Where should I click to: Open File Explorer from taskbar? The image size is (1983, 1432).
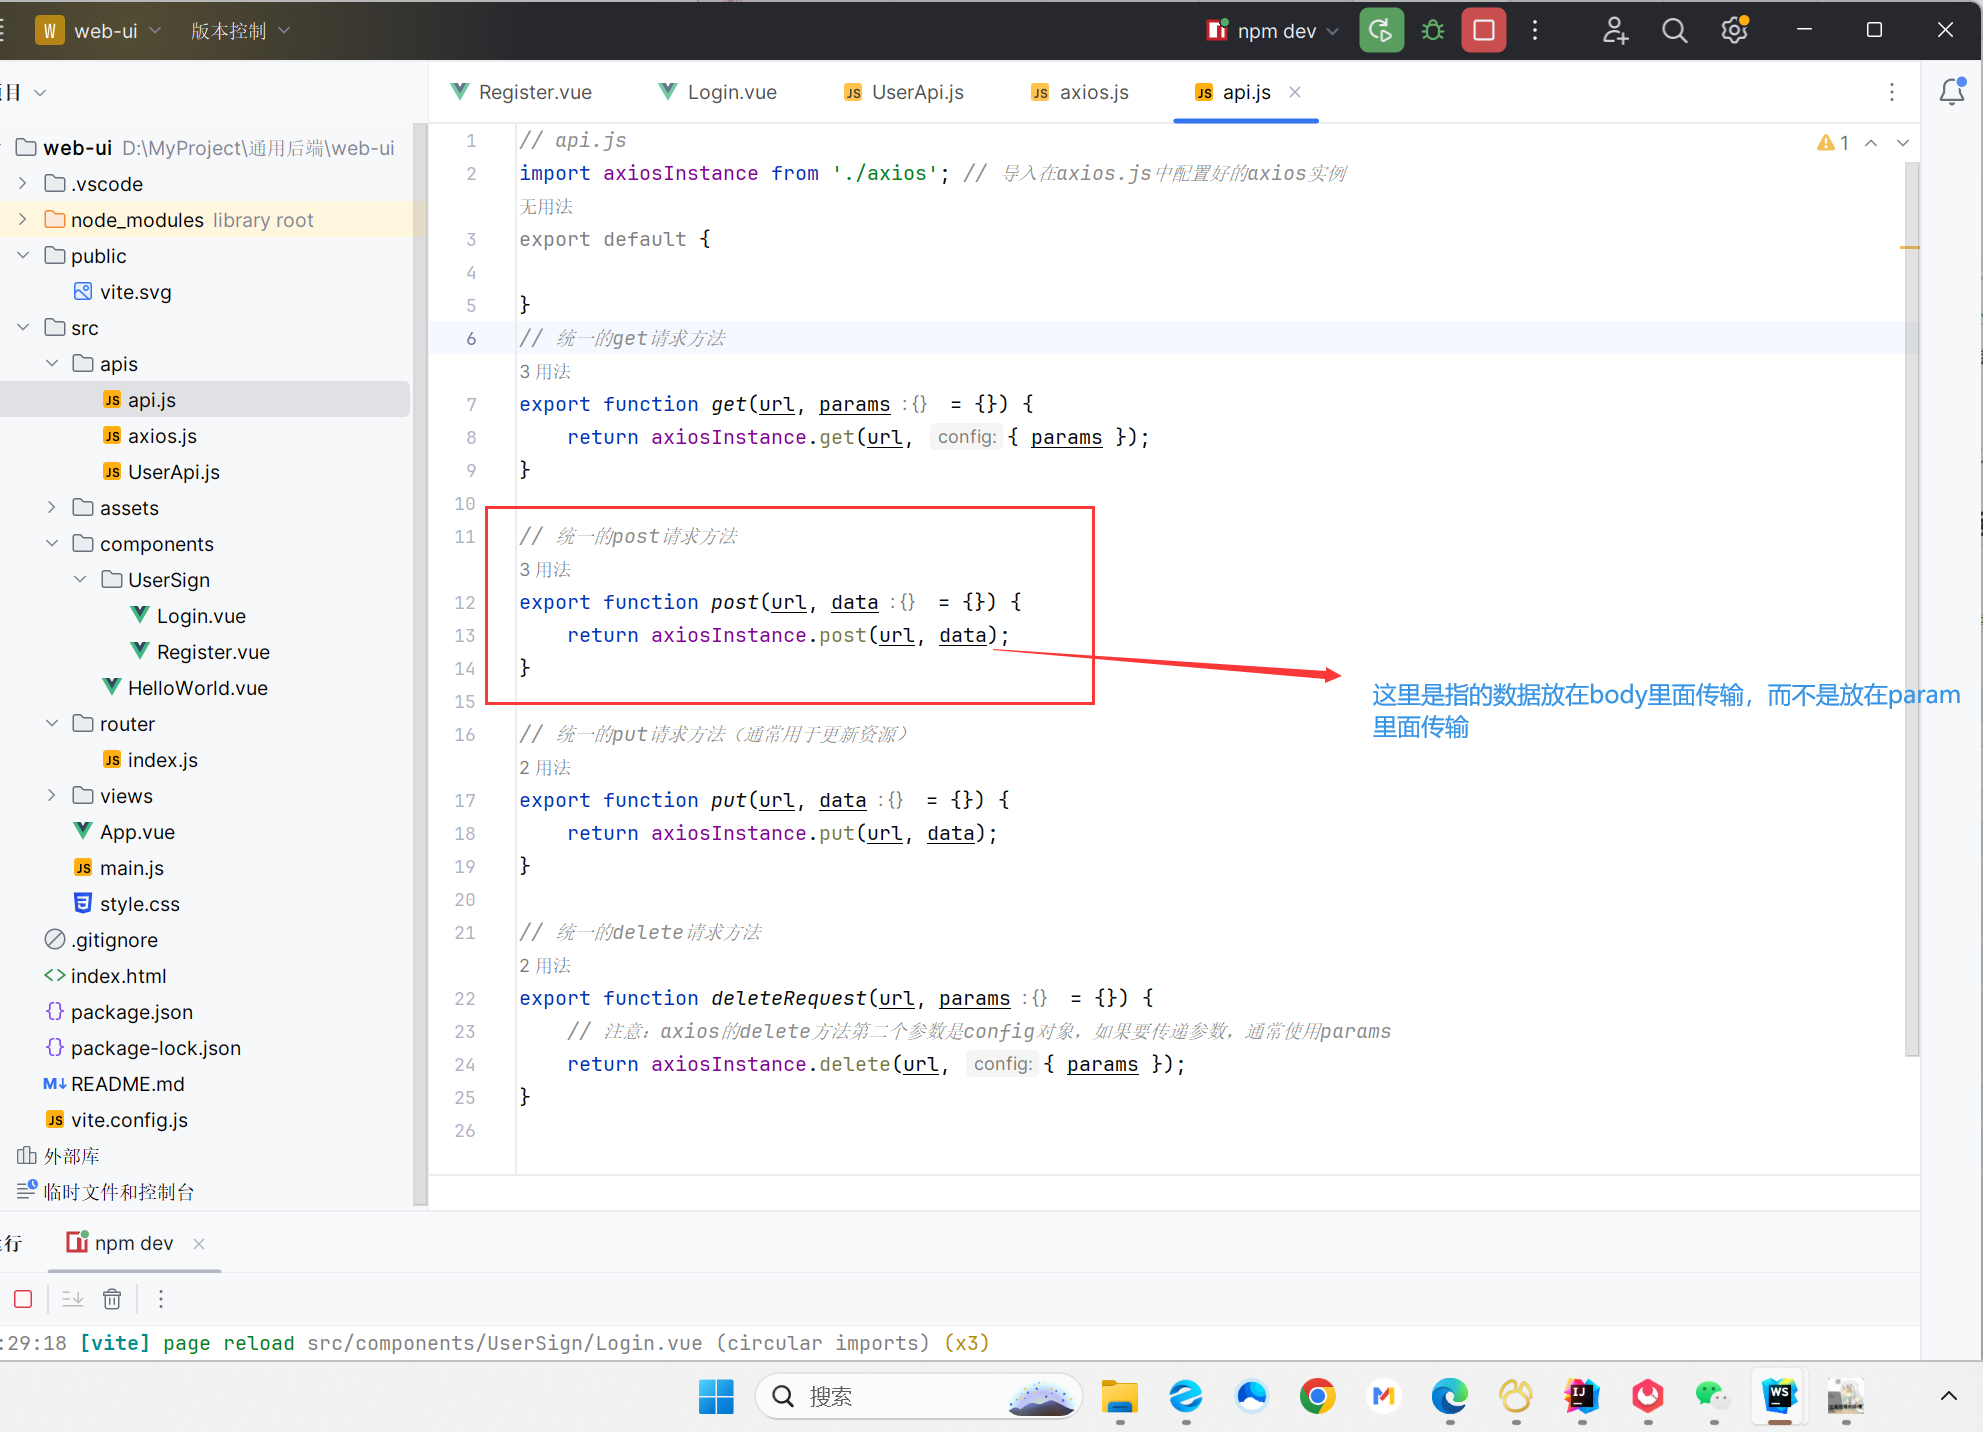(1120, 1397)
